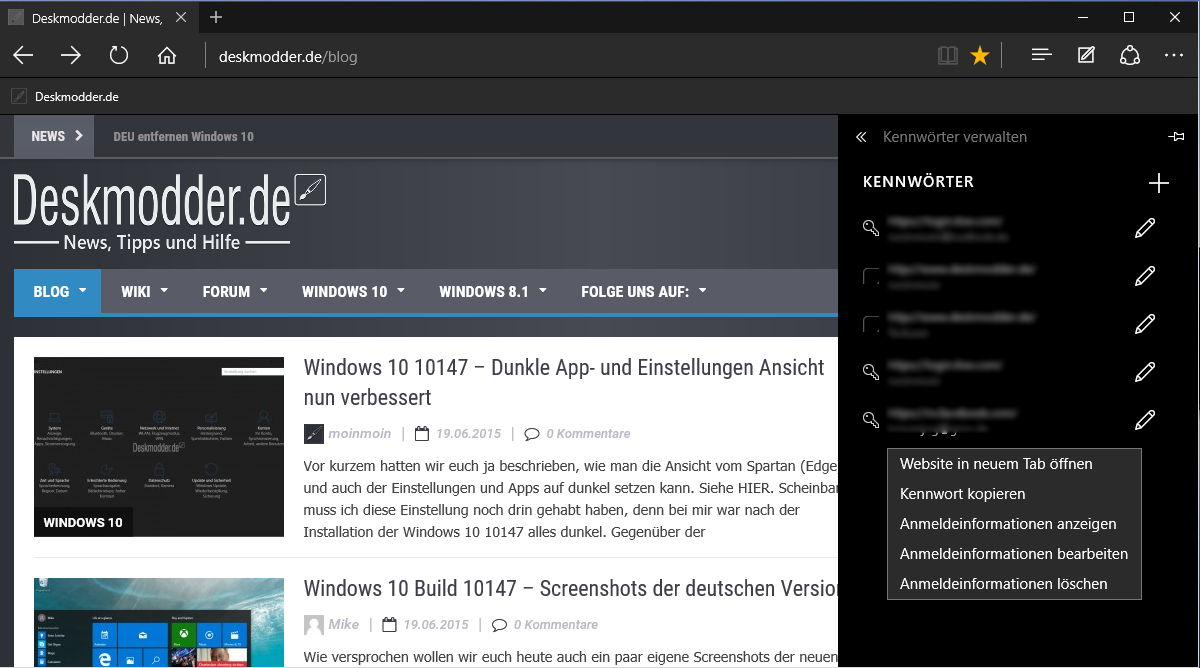This screenshot has height=668, width=1200.
Task: Refresh the current page
Action: 119,56
